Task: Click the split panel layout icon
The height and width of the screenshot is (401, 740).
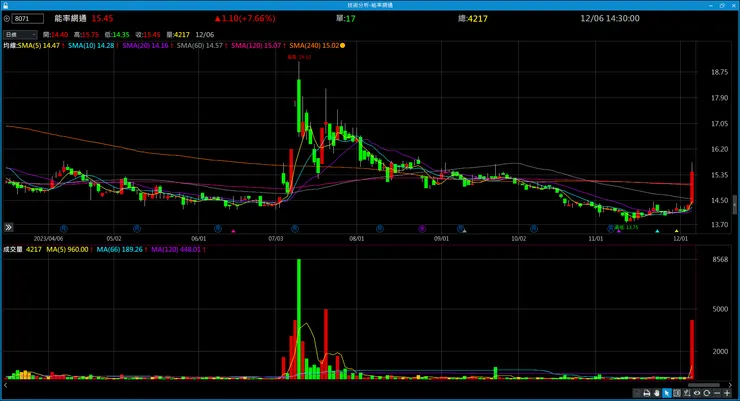Action: click(677, 393)
